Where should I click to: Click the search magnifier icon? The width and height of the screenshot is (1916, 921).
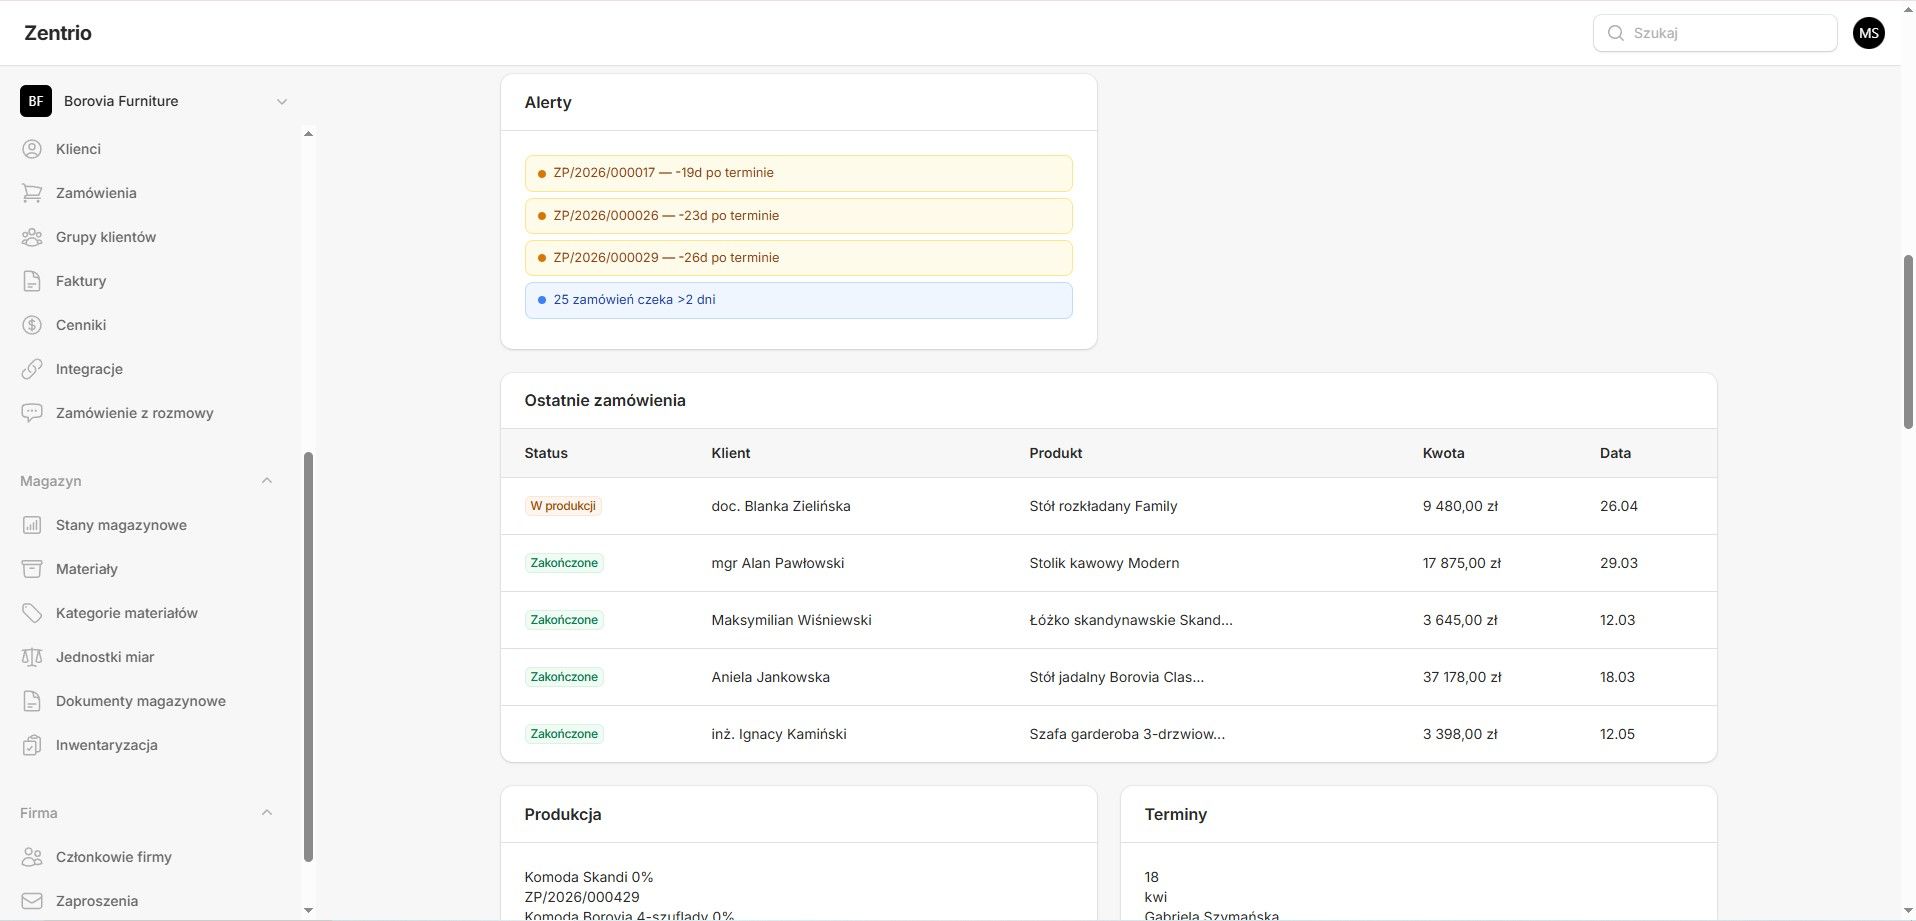pos(1615,33)
